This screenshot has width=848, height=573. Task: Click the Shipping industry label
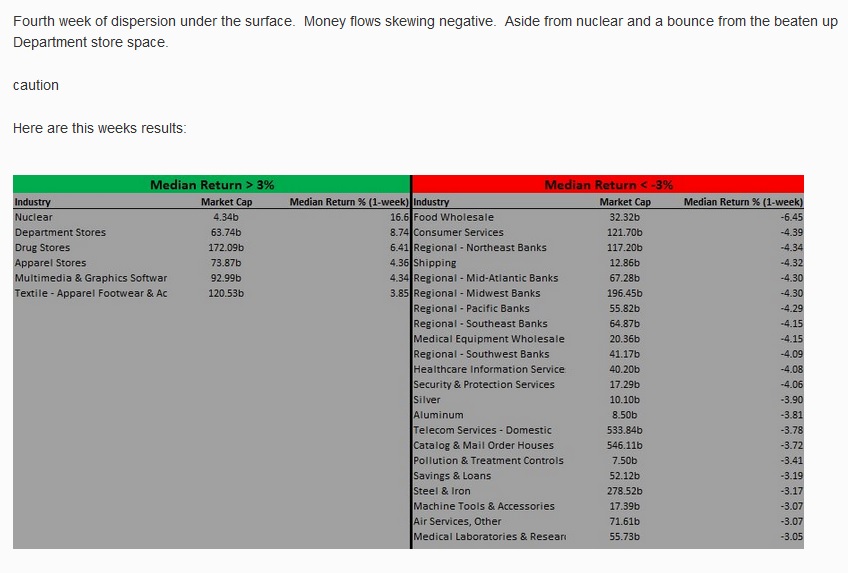435,263
